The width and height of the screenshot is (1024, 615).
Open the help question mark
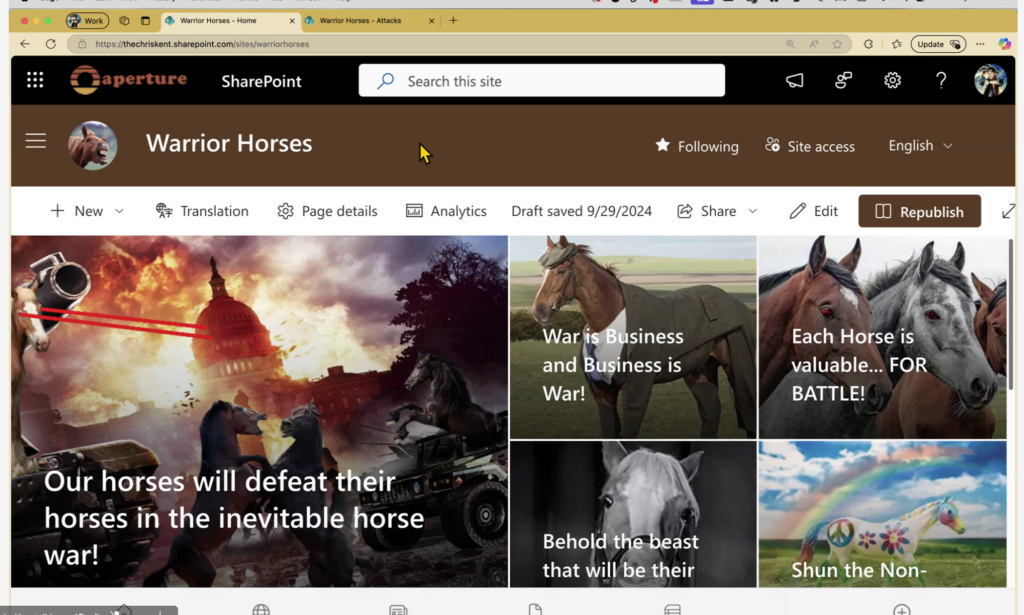coord(941,80)
